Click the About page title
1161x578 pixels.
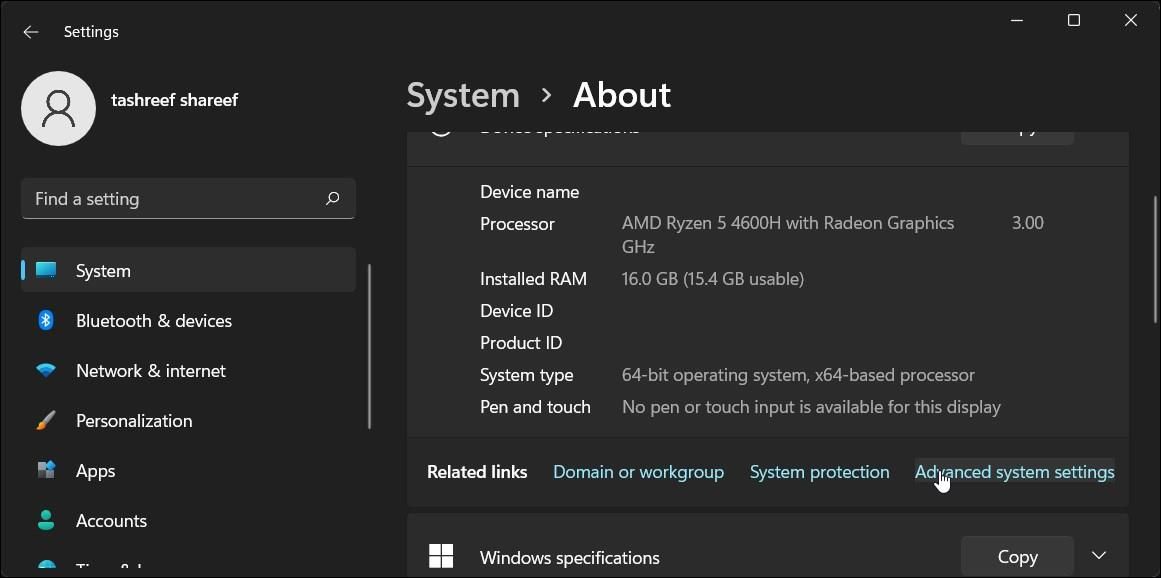point(622,95)
